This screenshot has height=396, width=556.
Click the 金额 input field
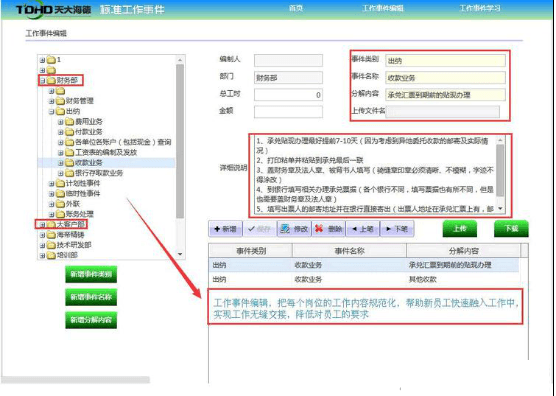(288, 112)
